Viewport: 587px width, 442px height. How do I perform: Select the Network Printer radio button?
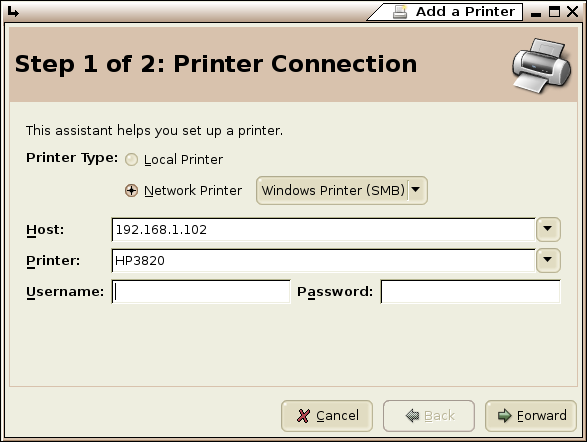point(131,190)
